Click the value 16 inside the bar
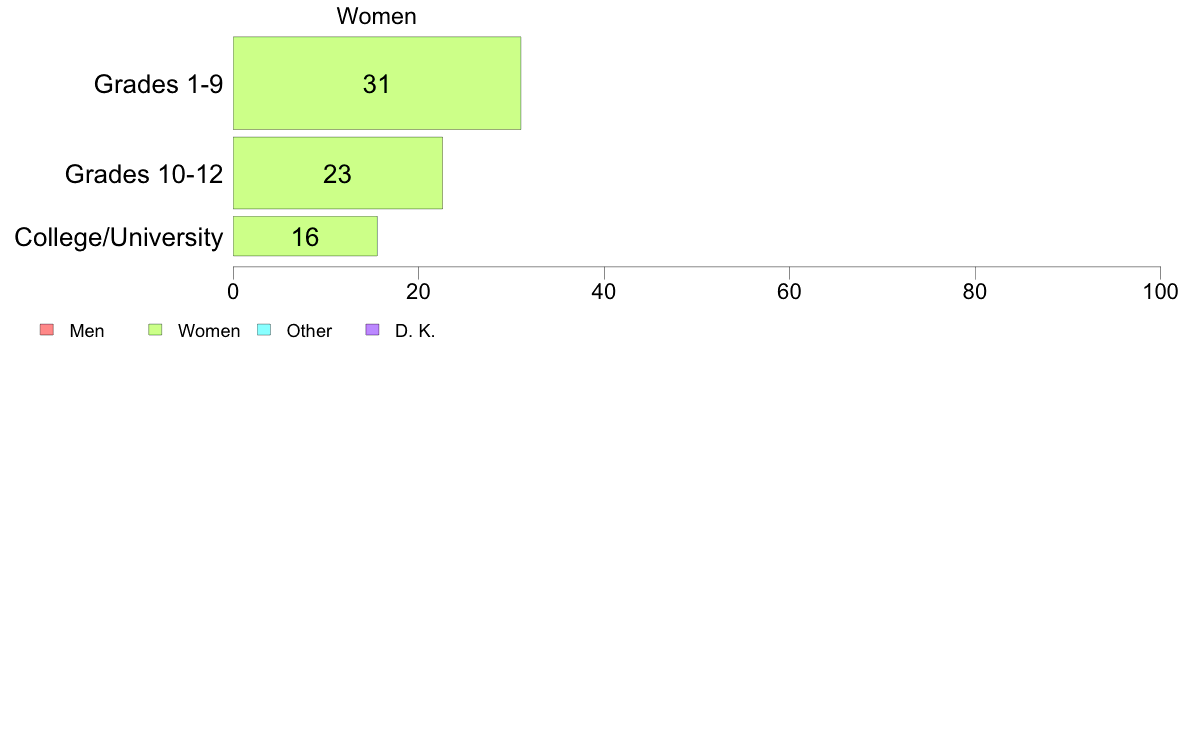The width and height of the screenshot is (1188, 736). click(305, 237)
